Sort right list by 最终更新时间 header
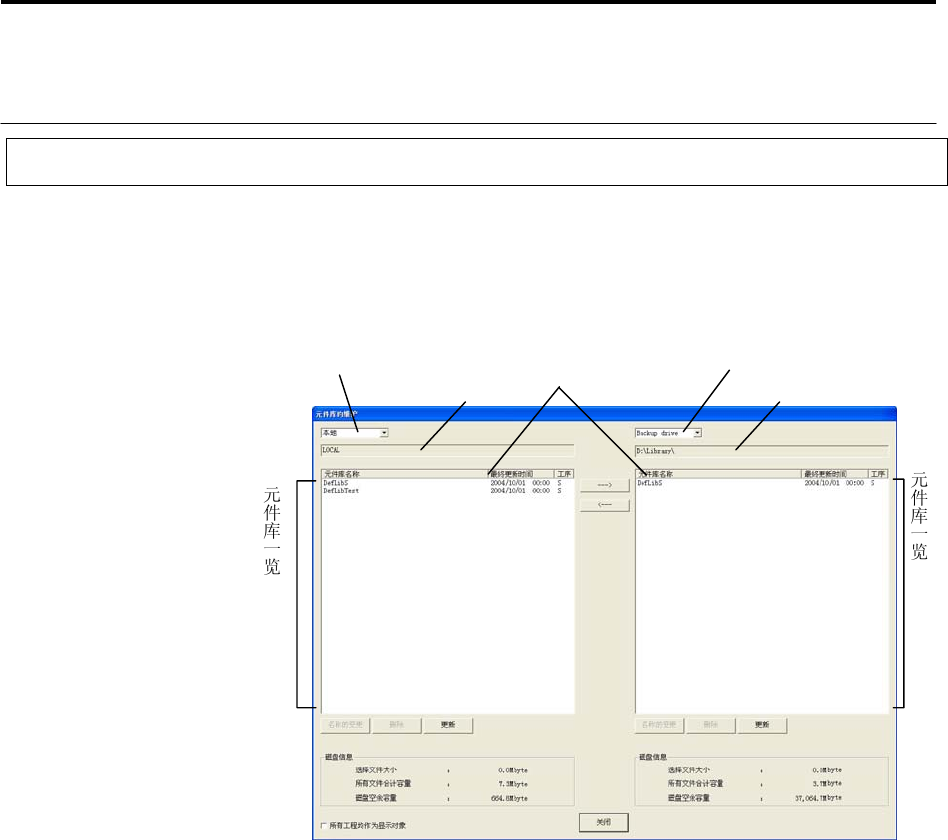Image resolution: width=948 pixels, height=840 pixels. pyautogui.click(x=834, y=474)
